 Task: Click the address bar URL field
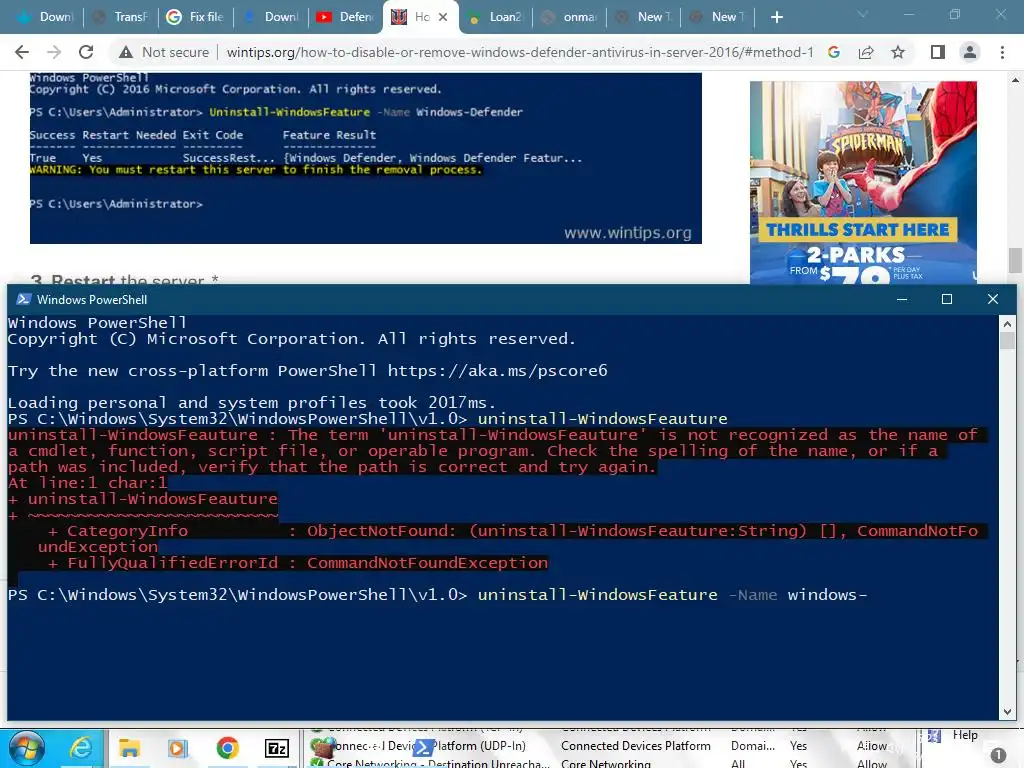point(520,52)
